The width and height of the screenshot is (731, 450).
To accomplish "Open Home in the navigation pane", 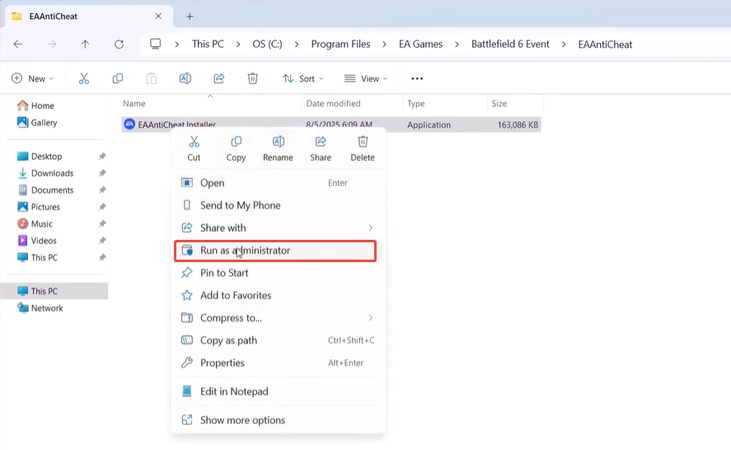I will tap(36, 106).
